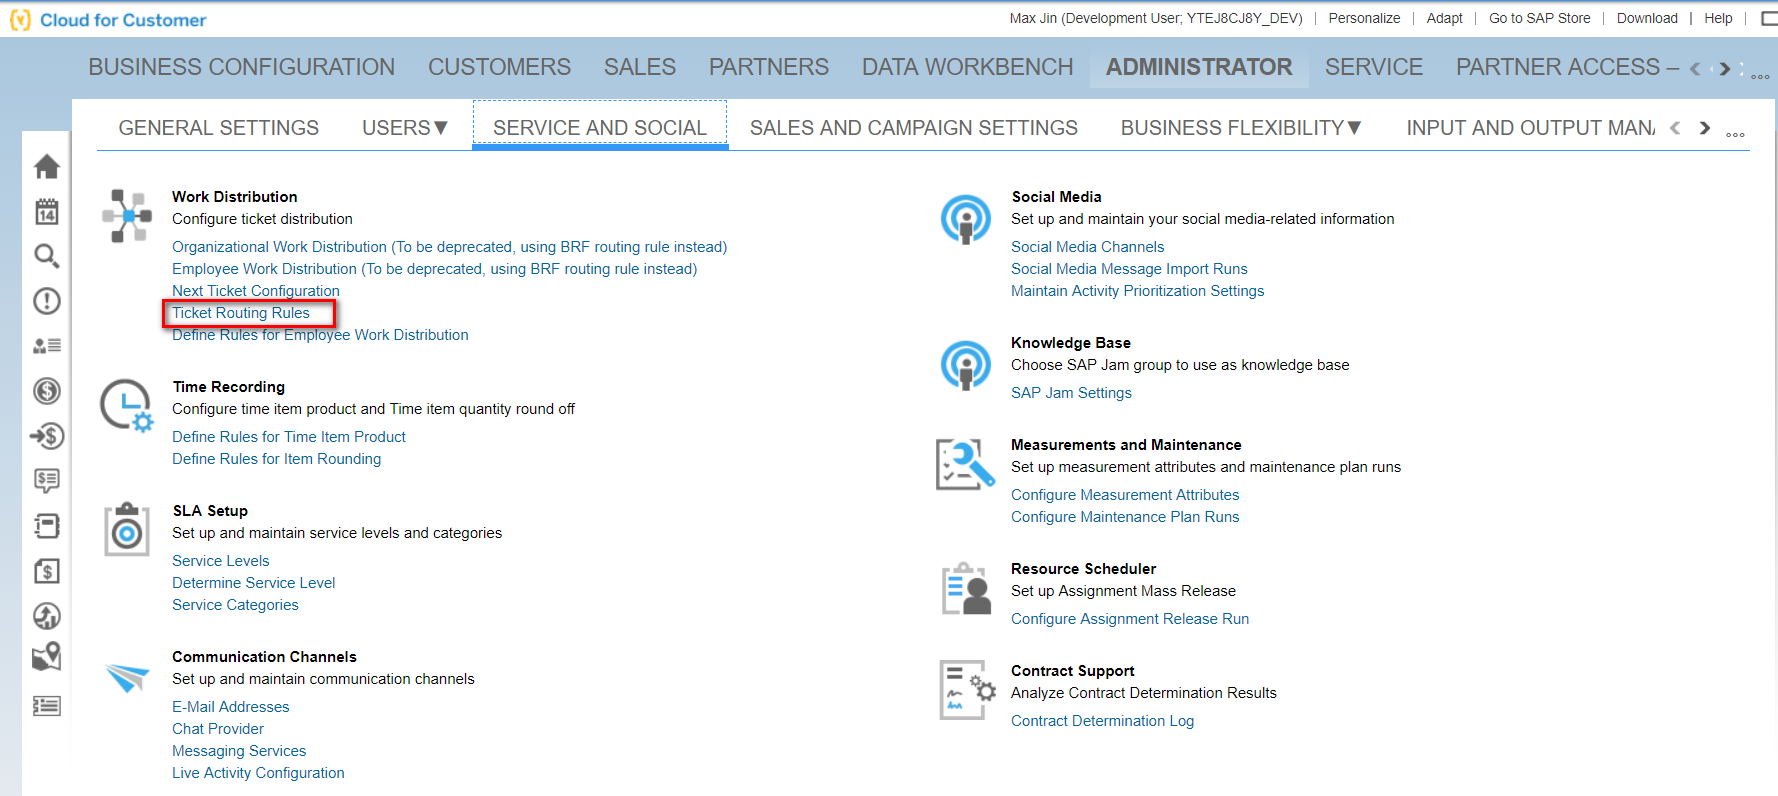Click the Cloud for Customer logo icon
The height and width of the screenshot is (796, 1778).
[20, 20]
